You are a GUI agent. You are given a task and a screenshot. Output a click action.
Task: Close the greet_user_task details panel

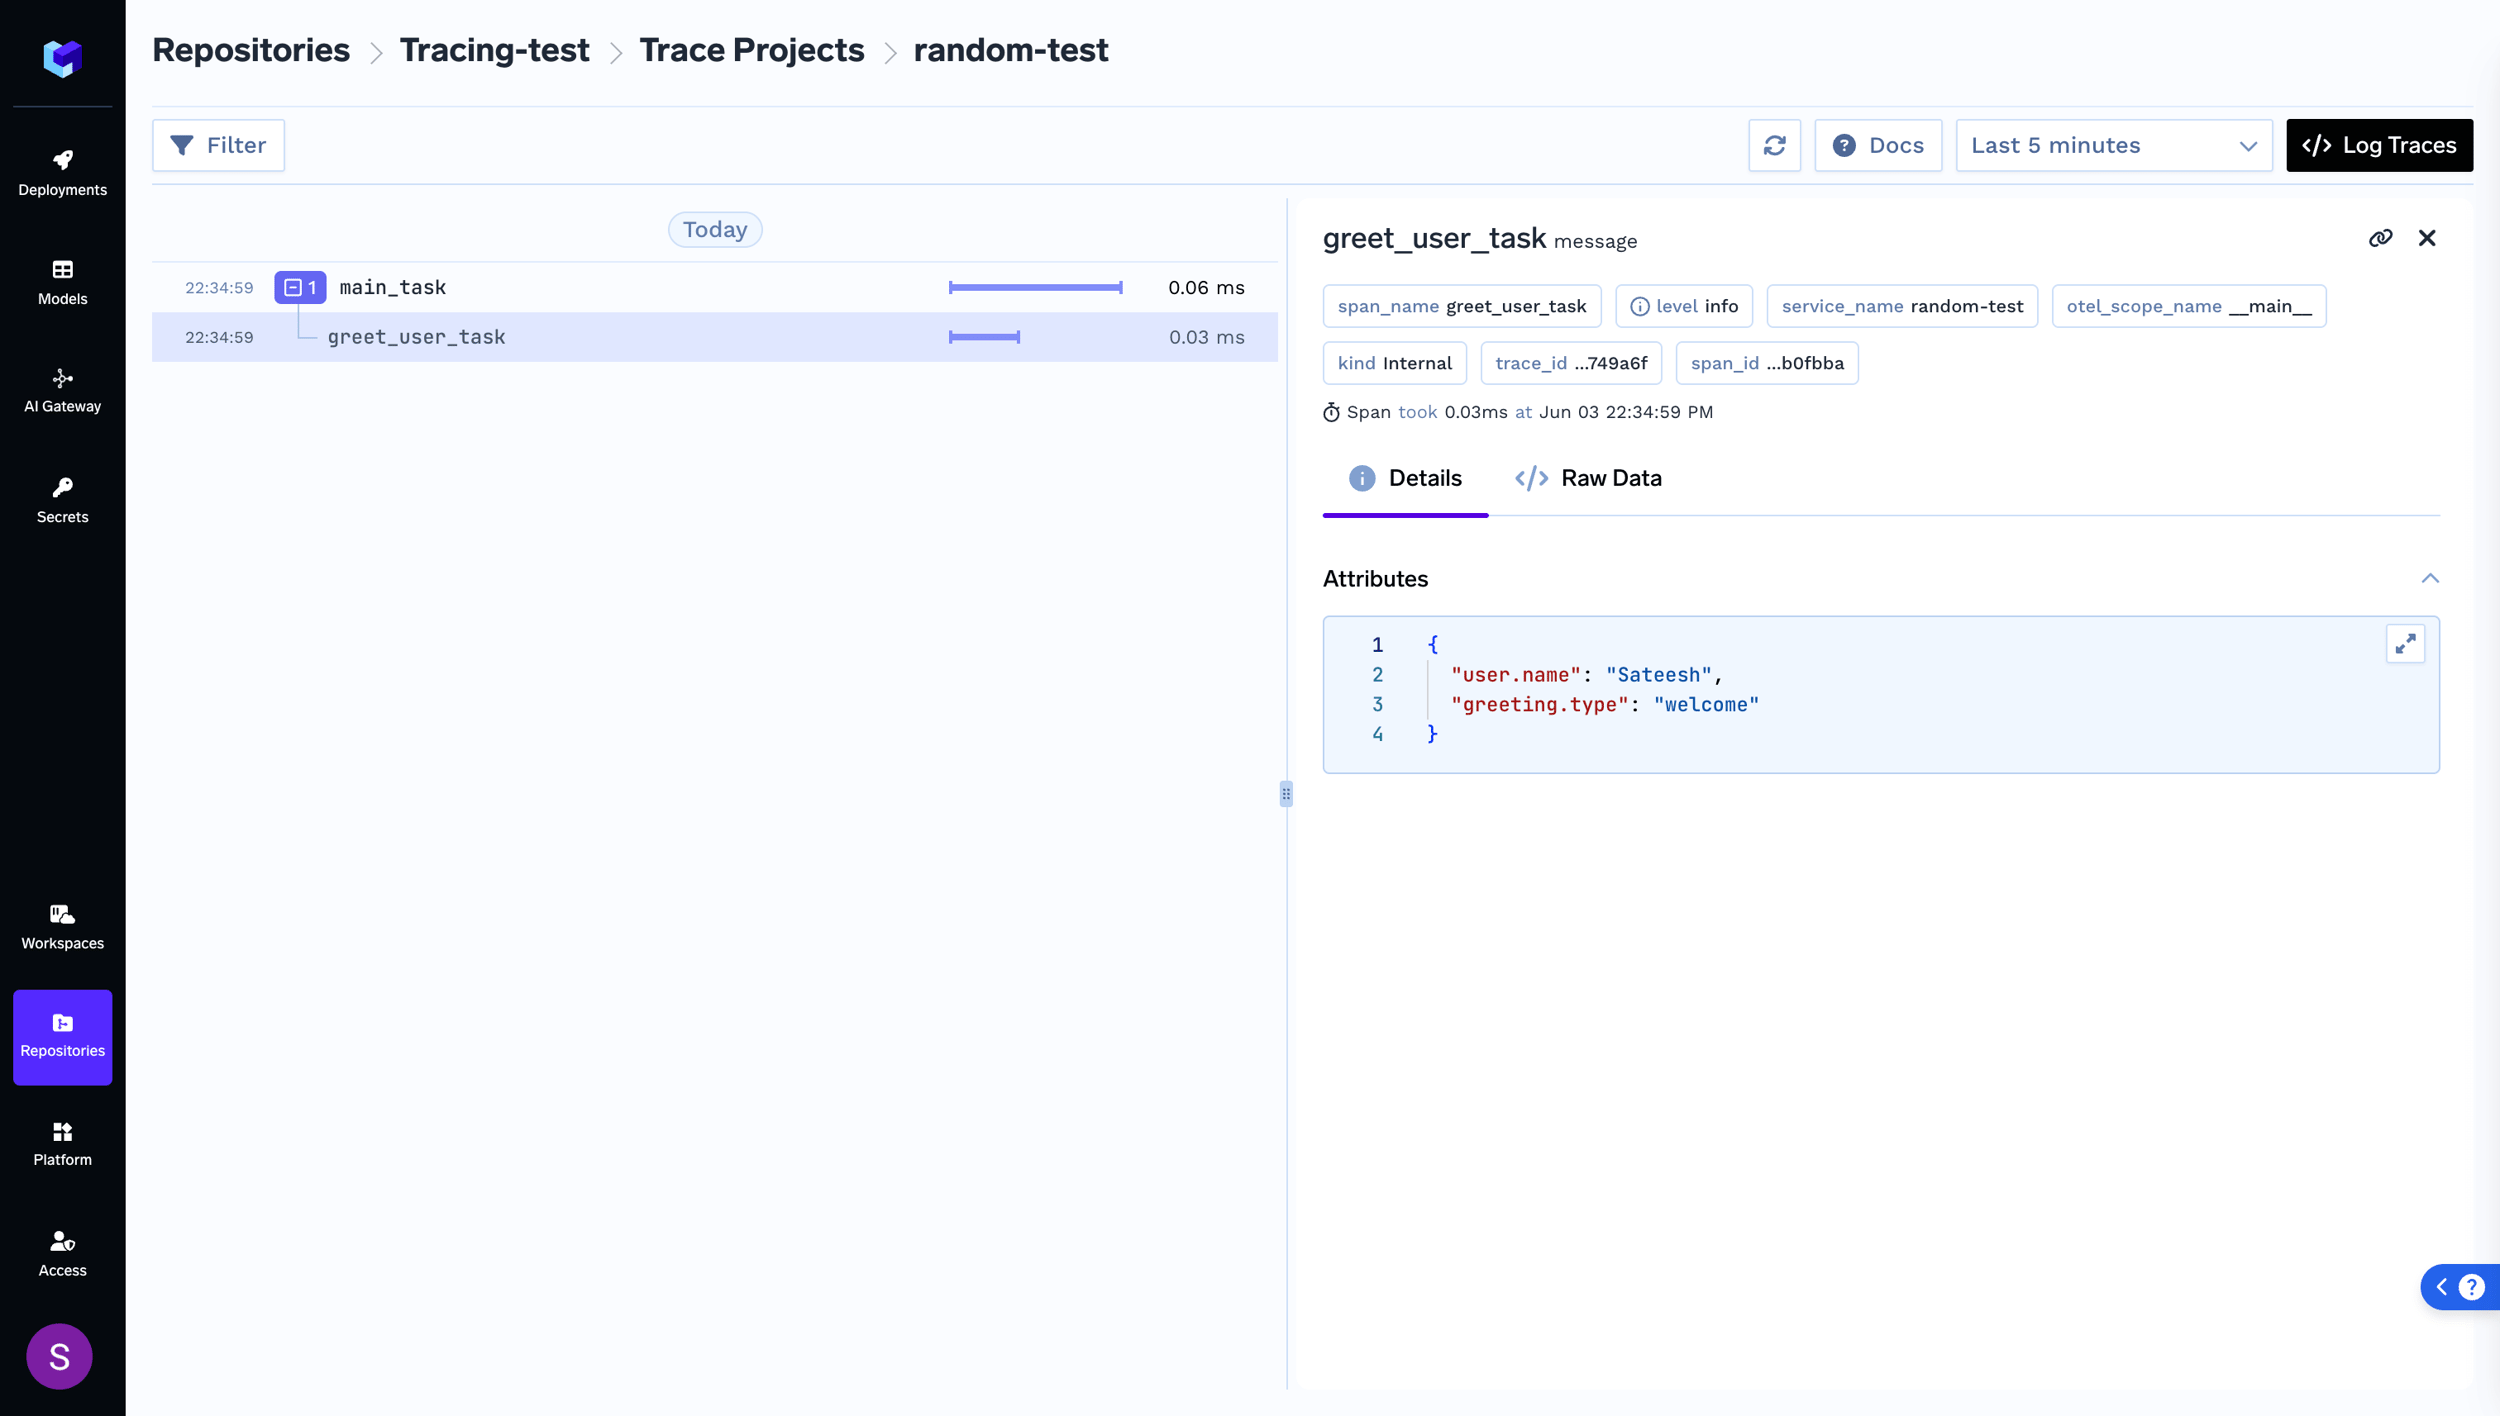2427,238
